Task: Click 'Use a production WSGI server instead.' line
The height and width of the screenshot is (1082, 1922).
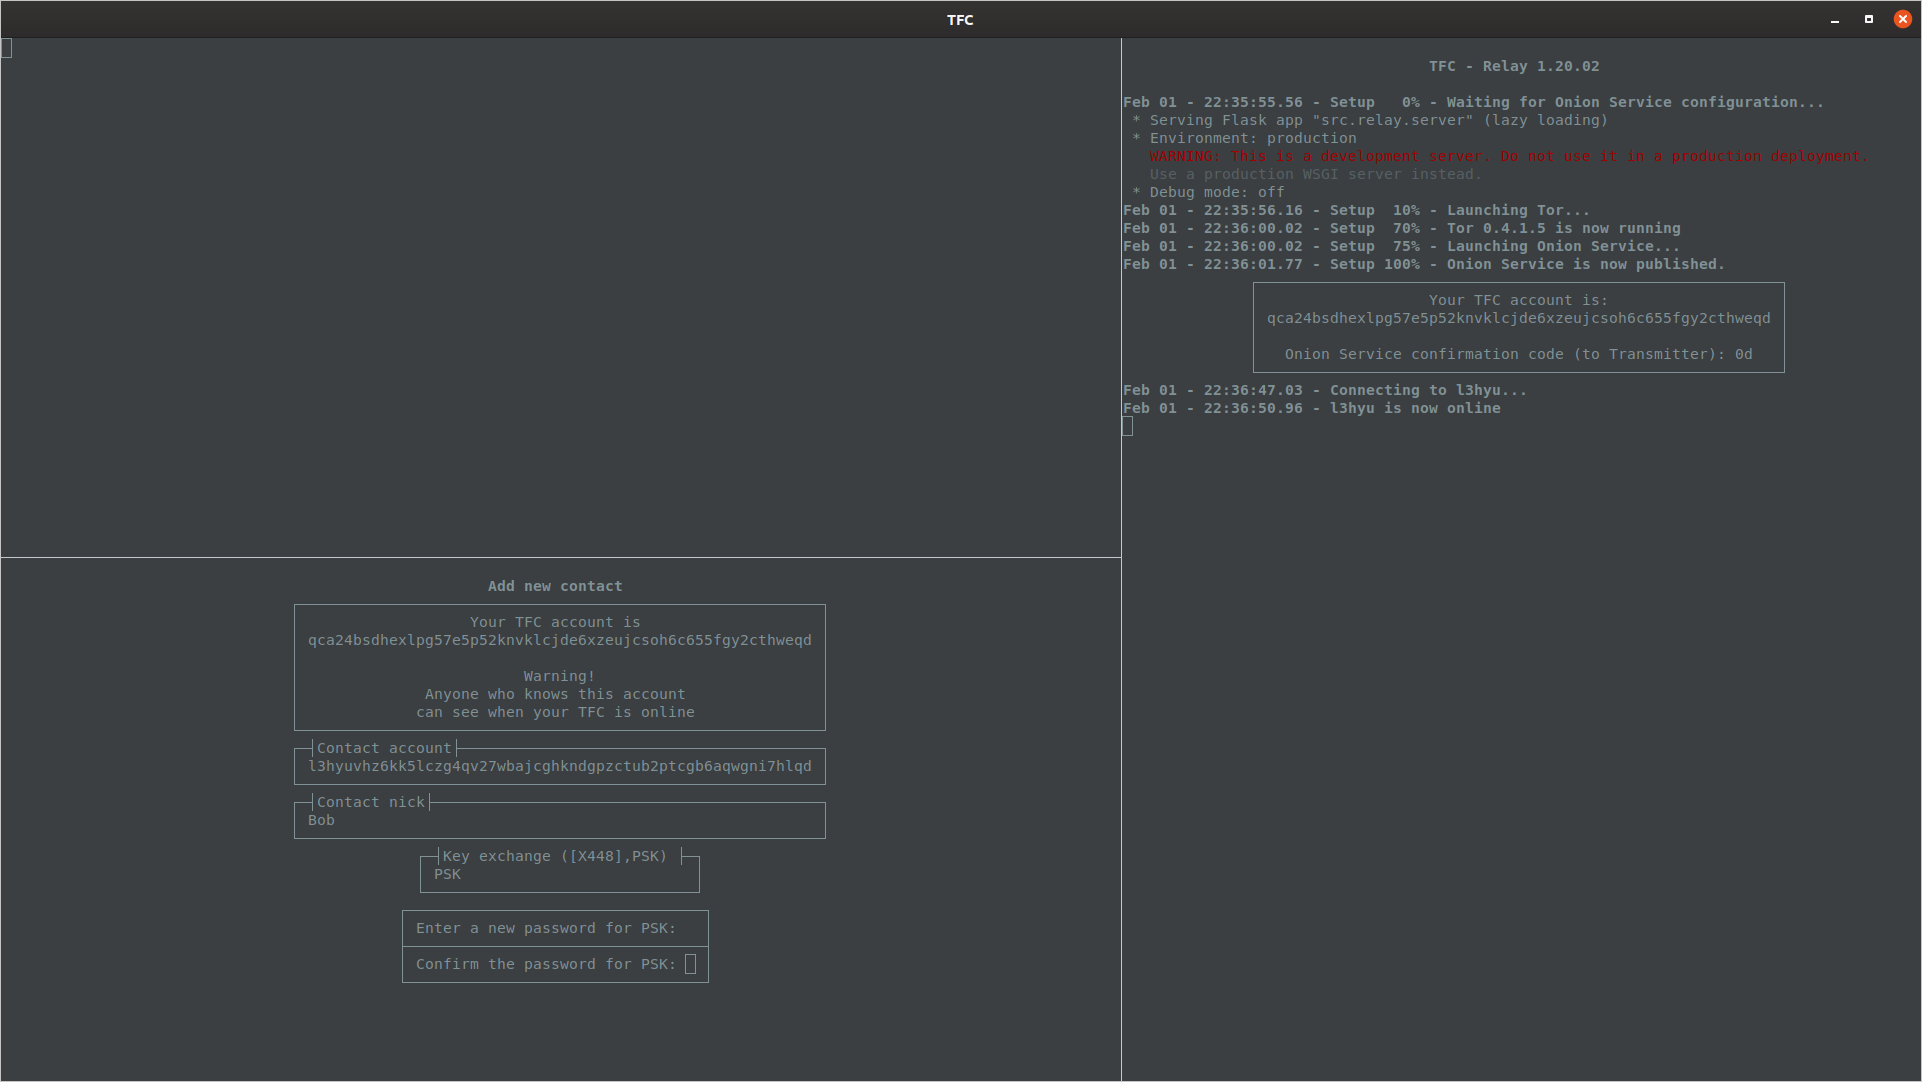Action: point(1315,174)
